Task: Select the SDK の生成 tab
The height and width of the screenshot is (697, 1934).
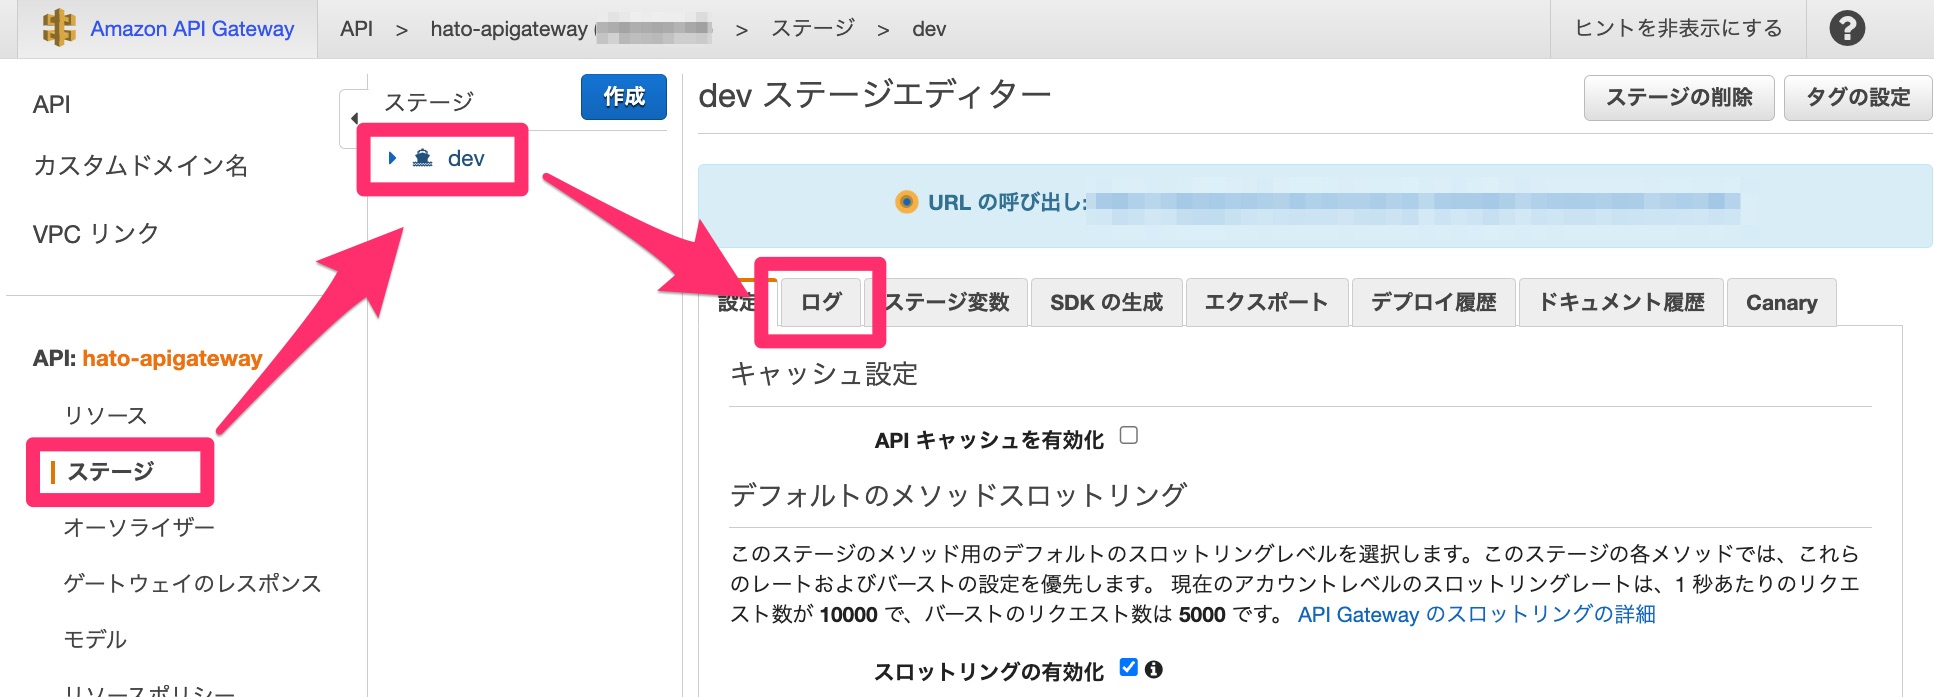Action: click(x=1106, y=302)
